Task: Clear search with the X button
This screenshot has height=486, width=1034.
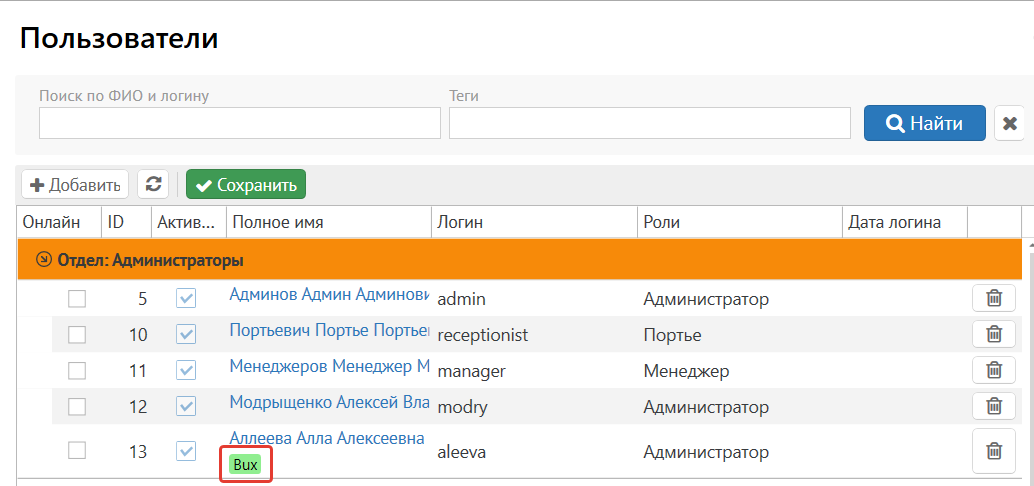Action: coord(1010,123)
